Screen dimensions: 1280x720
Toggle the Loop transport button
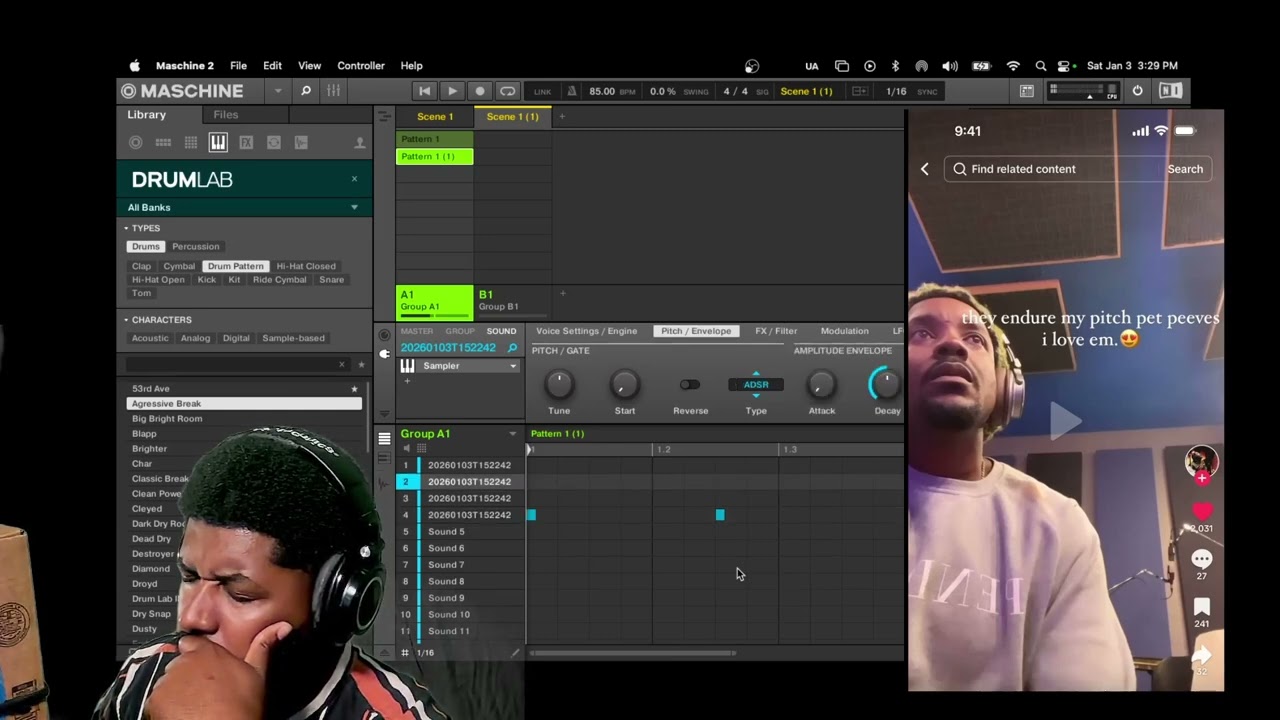tap(508, 91)
